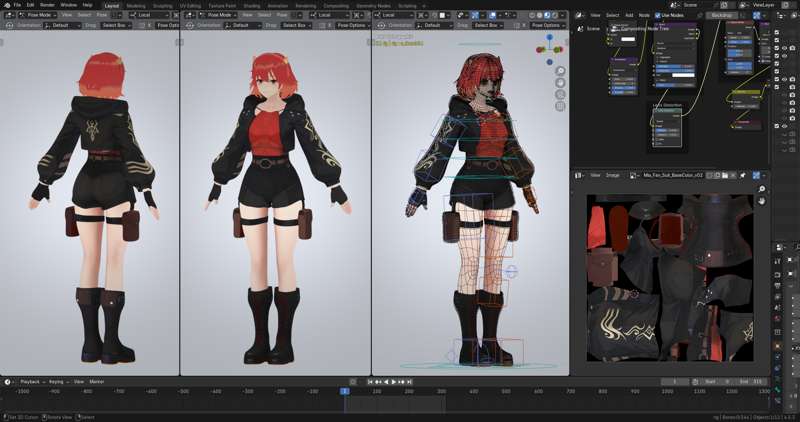Open image editor type dropdown icon
Screen dimensions: 800x422
[580, 175]
